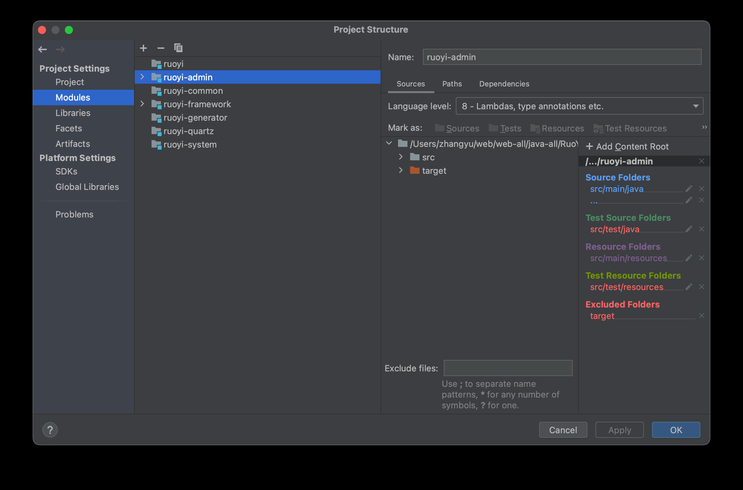Expand the src folder

click(401, 157)
